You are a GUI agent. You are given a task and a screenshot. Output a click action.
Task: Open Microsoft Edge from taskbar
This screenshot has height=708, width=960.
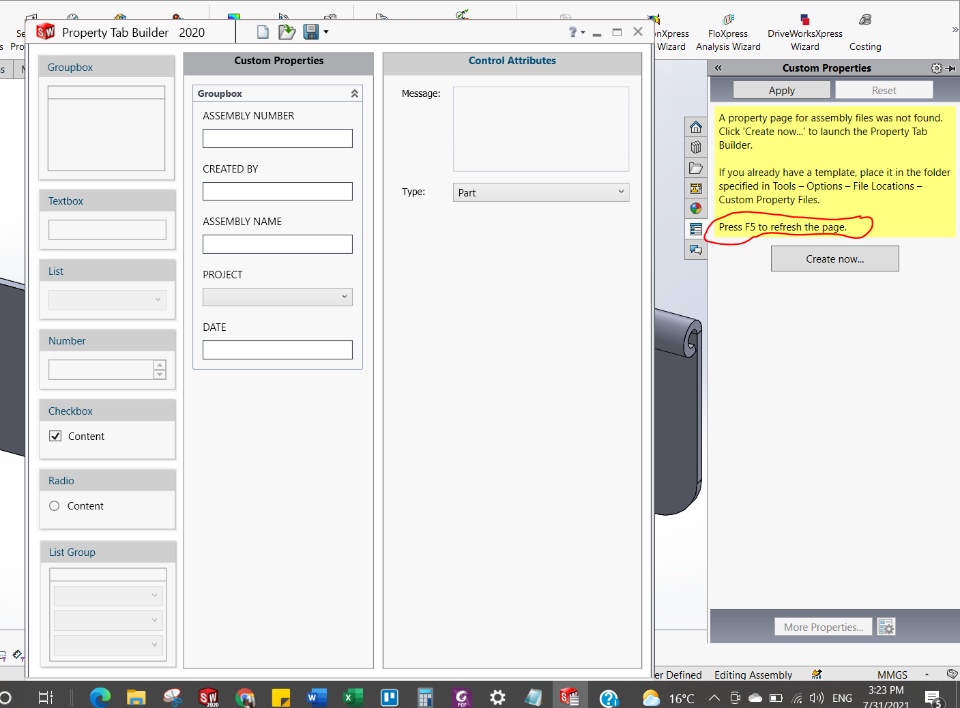pyautogui.click(x=100, y=697)
